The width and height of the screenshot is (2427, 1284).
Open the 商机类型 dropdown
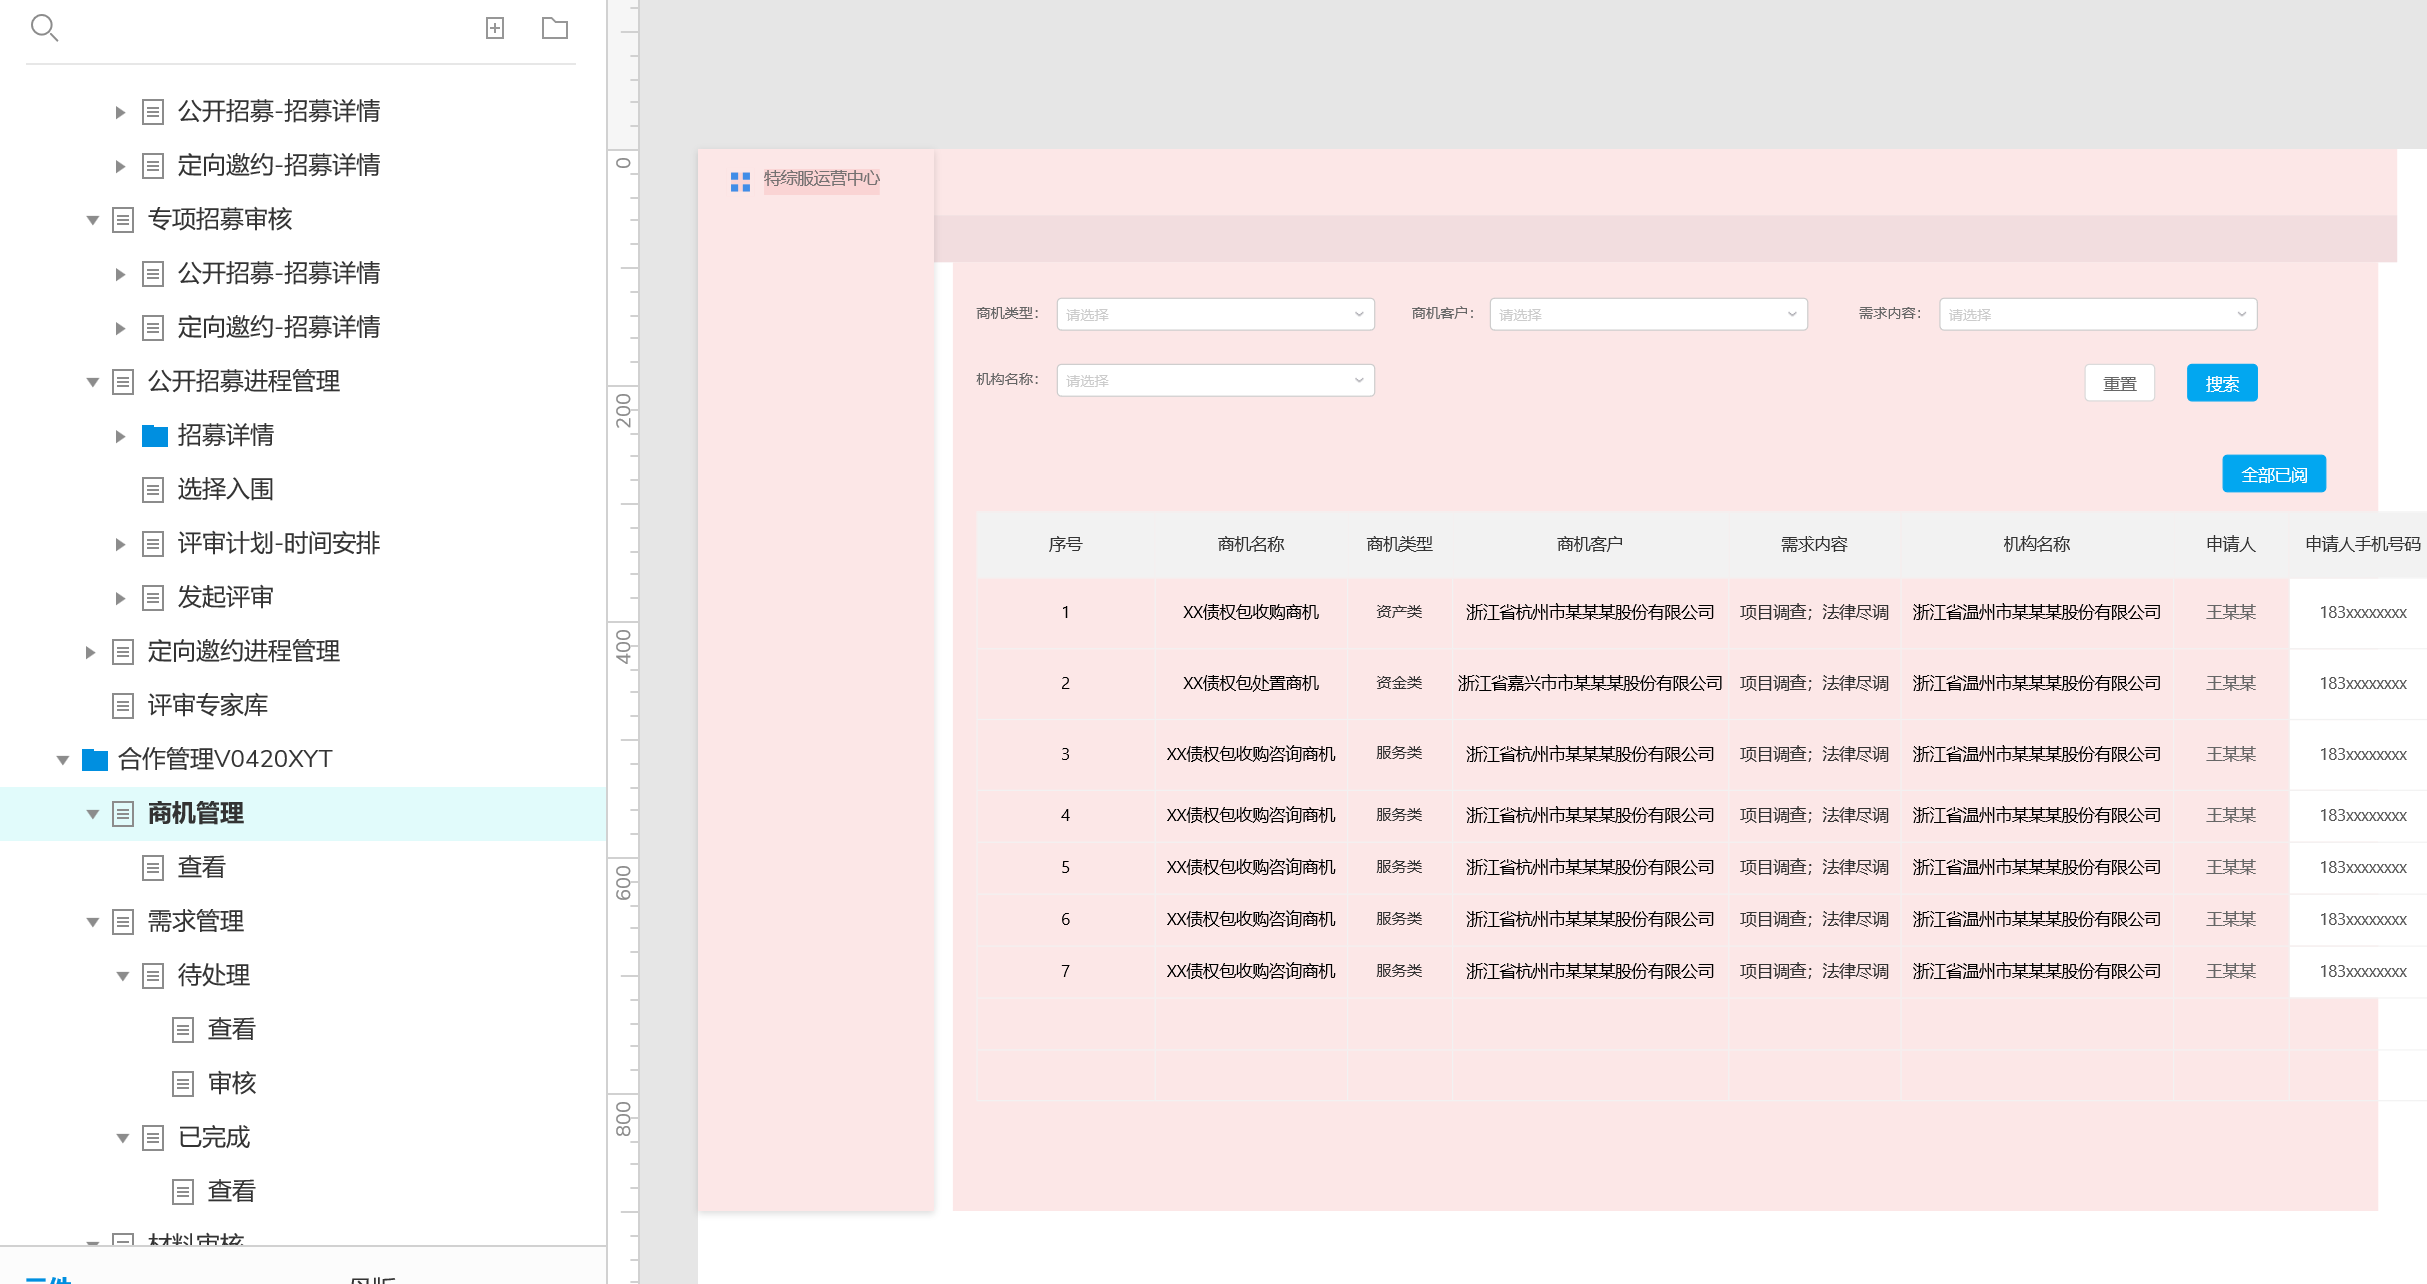1215,314
